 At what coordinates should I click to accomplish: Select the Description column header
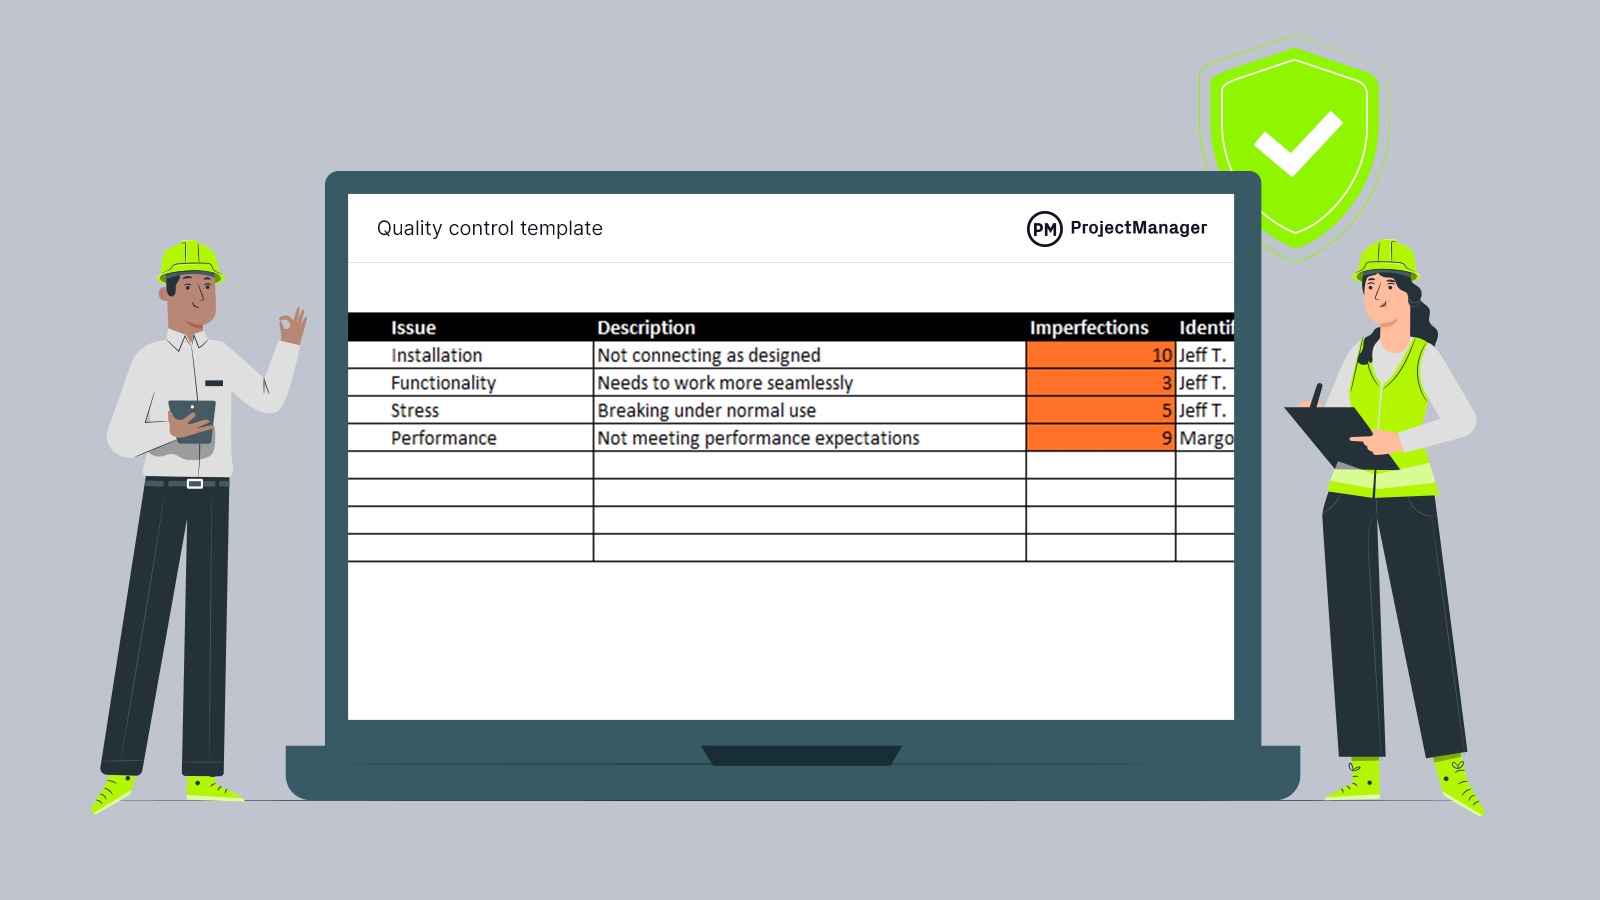tap(646, 328)
